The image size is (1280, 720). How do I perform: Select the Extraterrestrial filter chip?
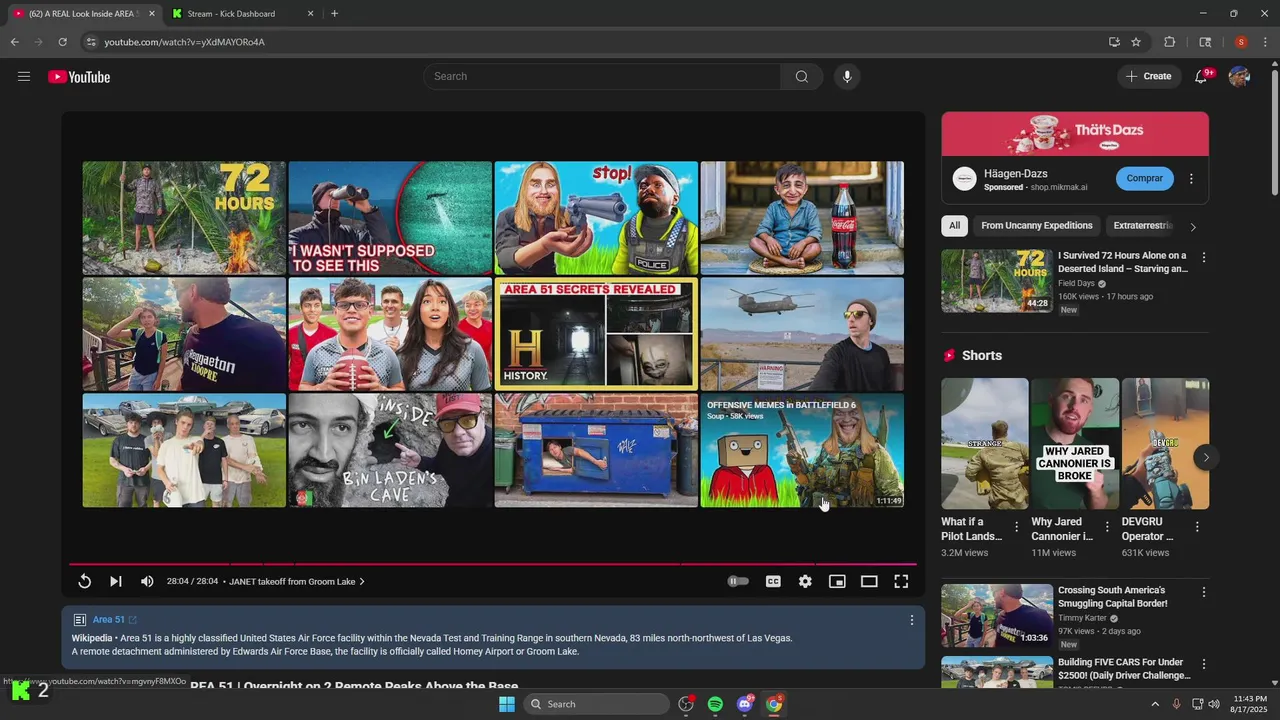(x=1143, y=226)
